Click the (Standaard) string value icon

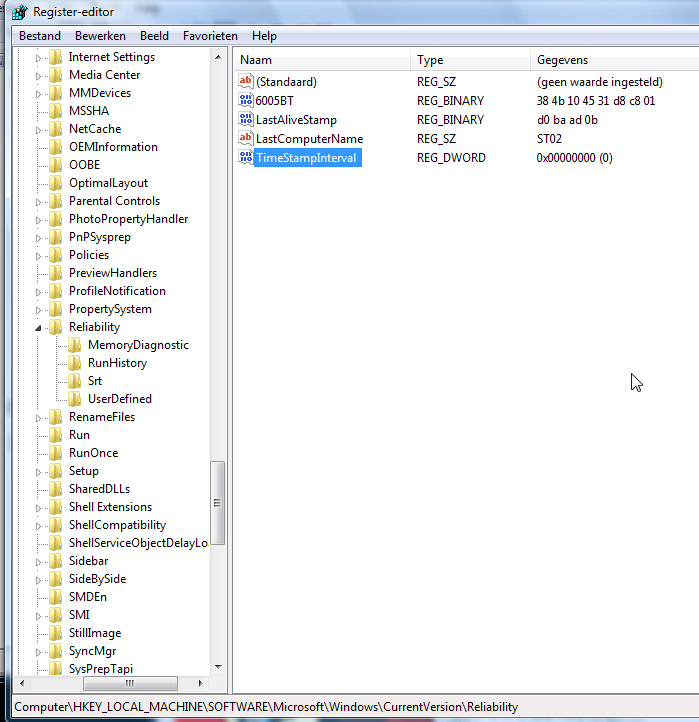point(245,82)
